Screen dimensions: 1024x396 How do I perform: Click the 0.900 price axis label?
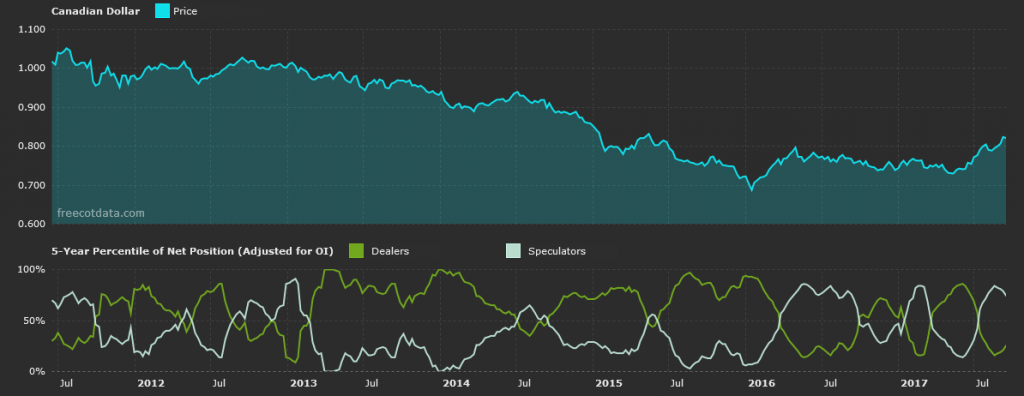coord(32,107)
